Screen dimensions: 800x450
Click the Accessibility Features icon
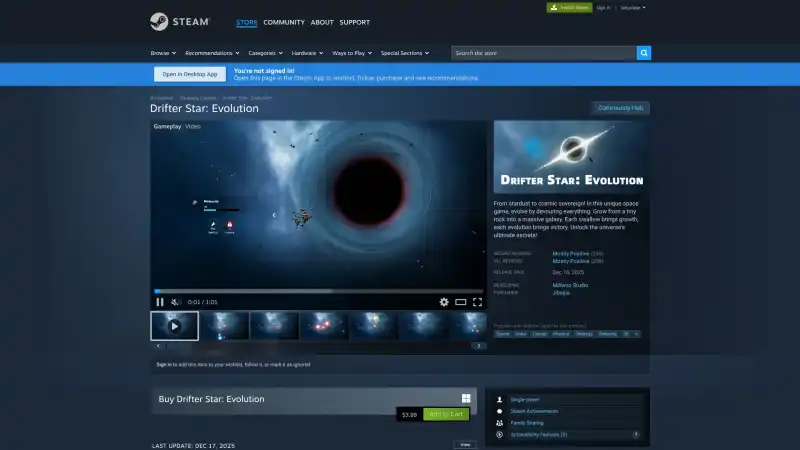(x=499, y=435)
